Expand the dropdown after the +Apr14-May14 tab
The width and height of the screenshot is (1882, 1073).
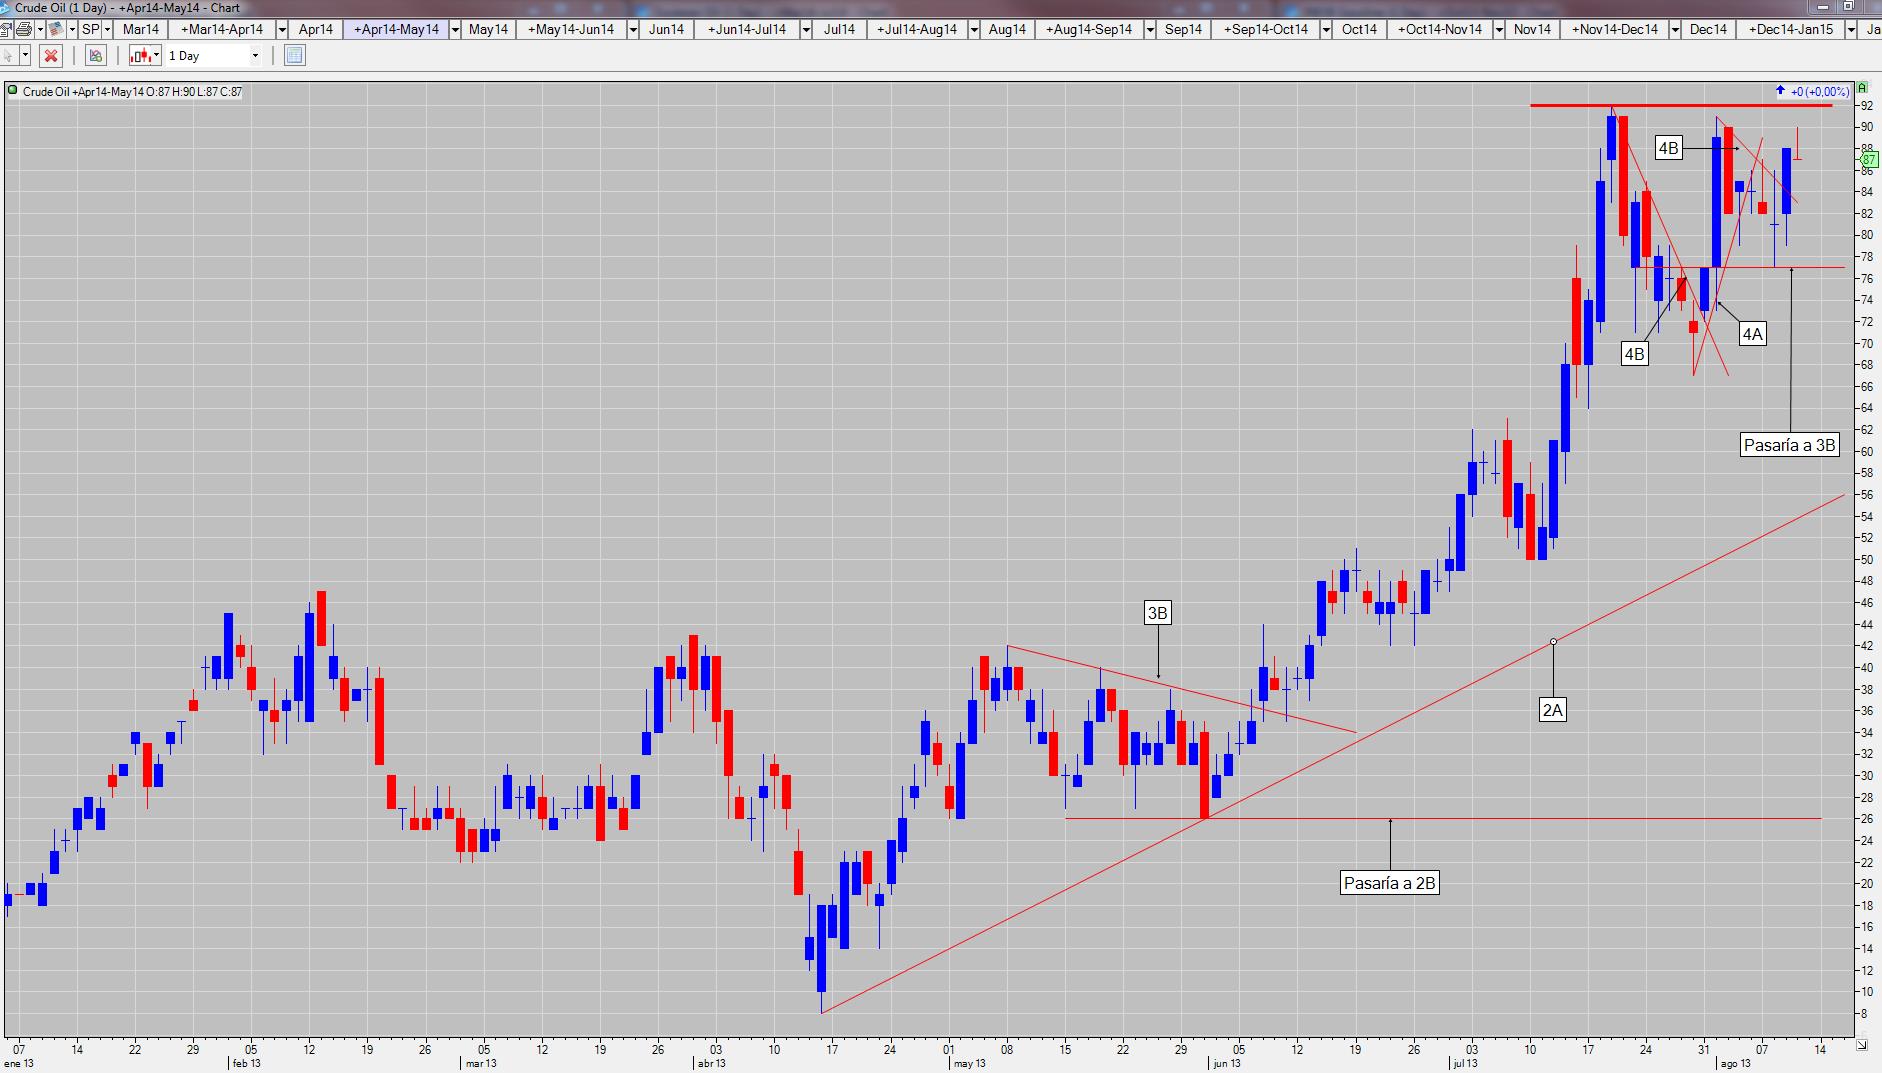[x=455, y=29]
